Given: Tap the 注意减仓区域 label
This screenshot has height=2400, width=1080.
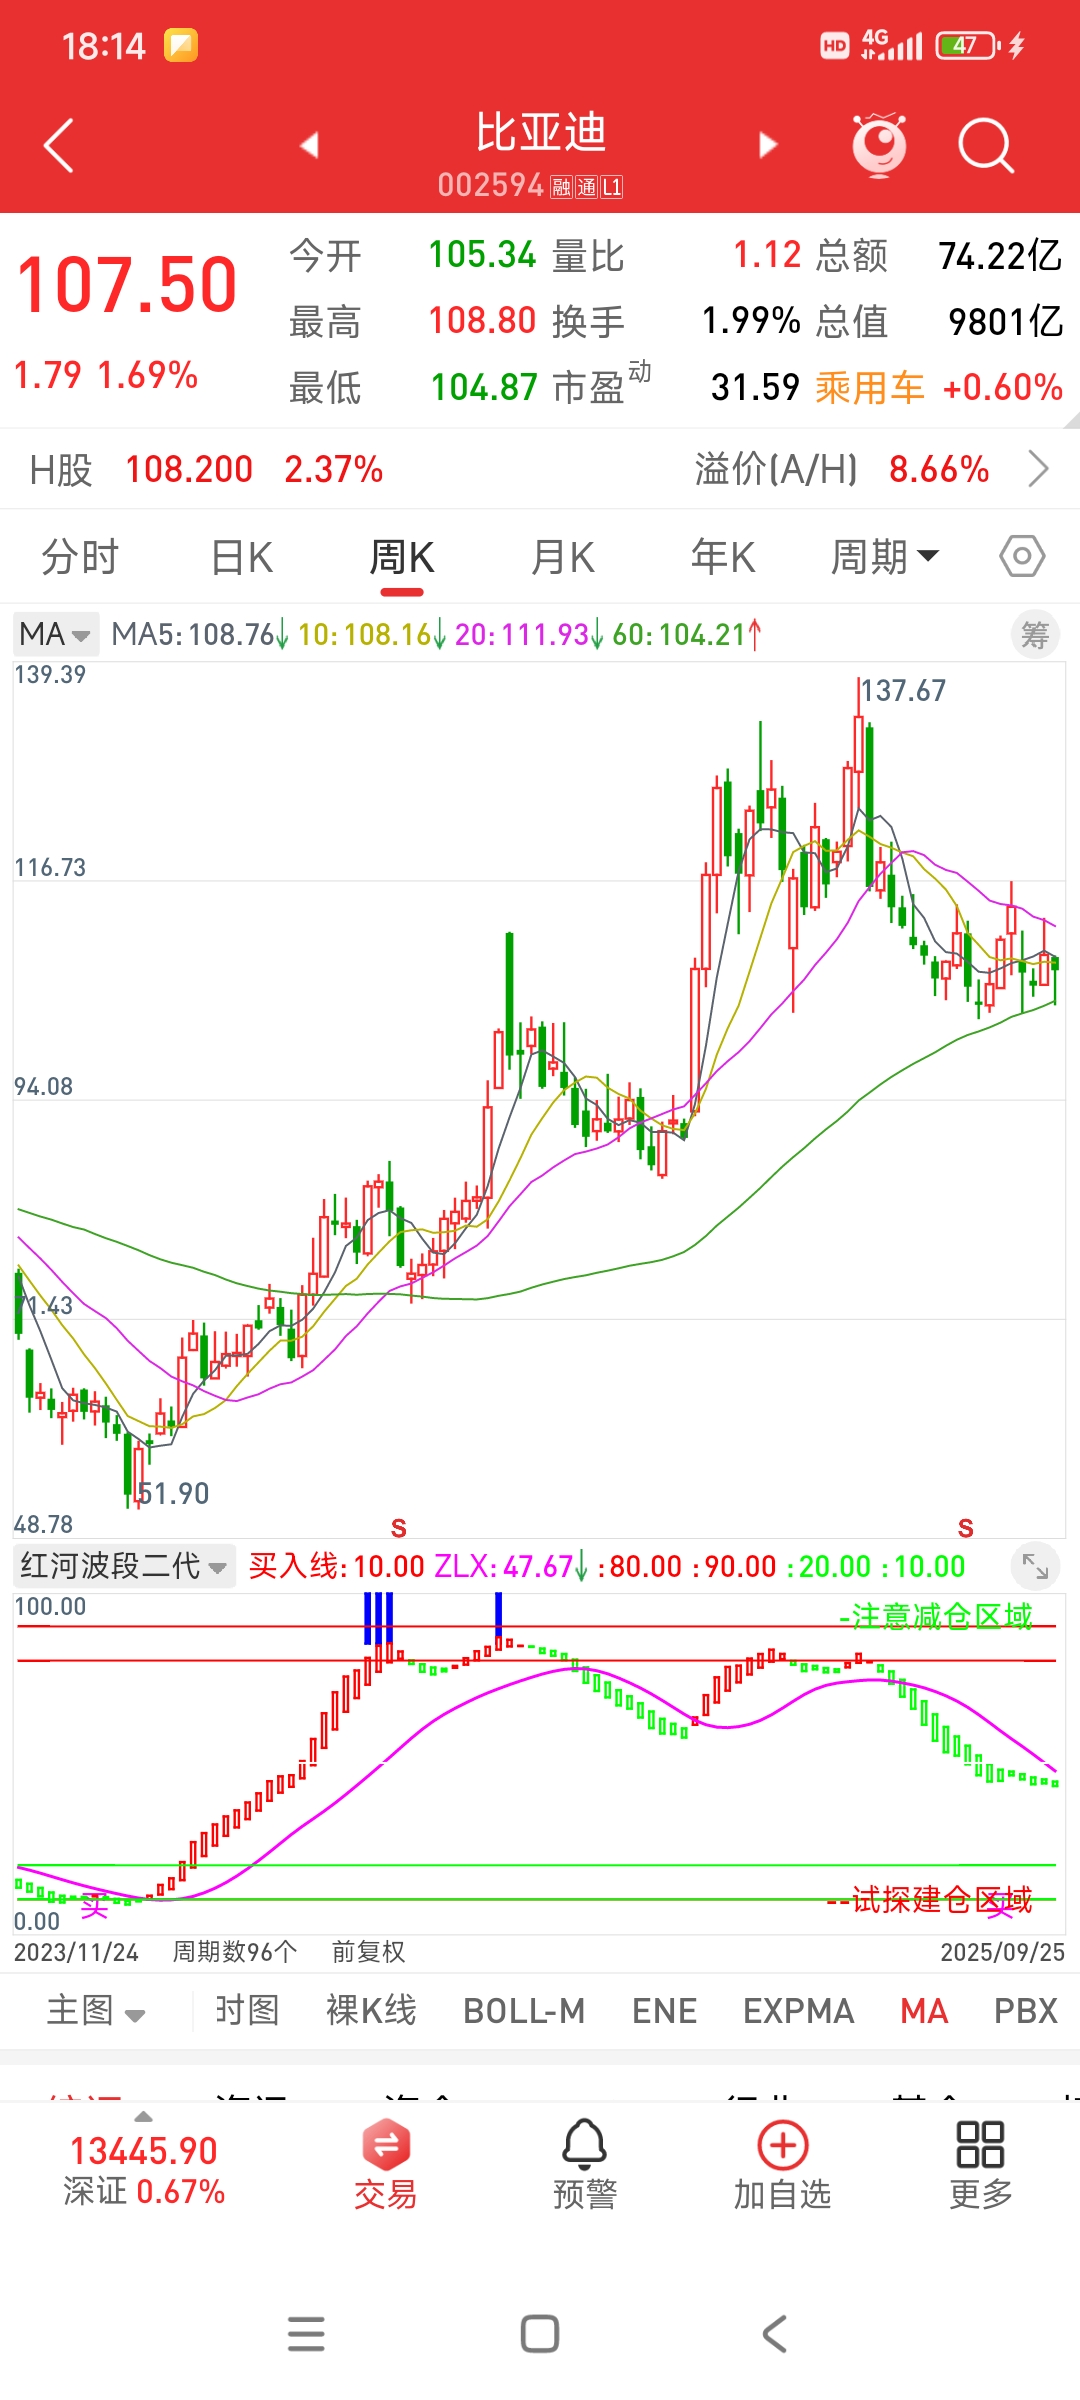Looking at the screenshot, I should tap(936, 1616).
